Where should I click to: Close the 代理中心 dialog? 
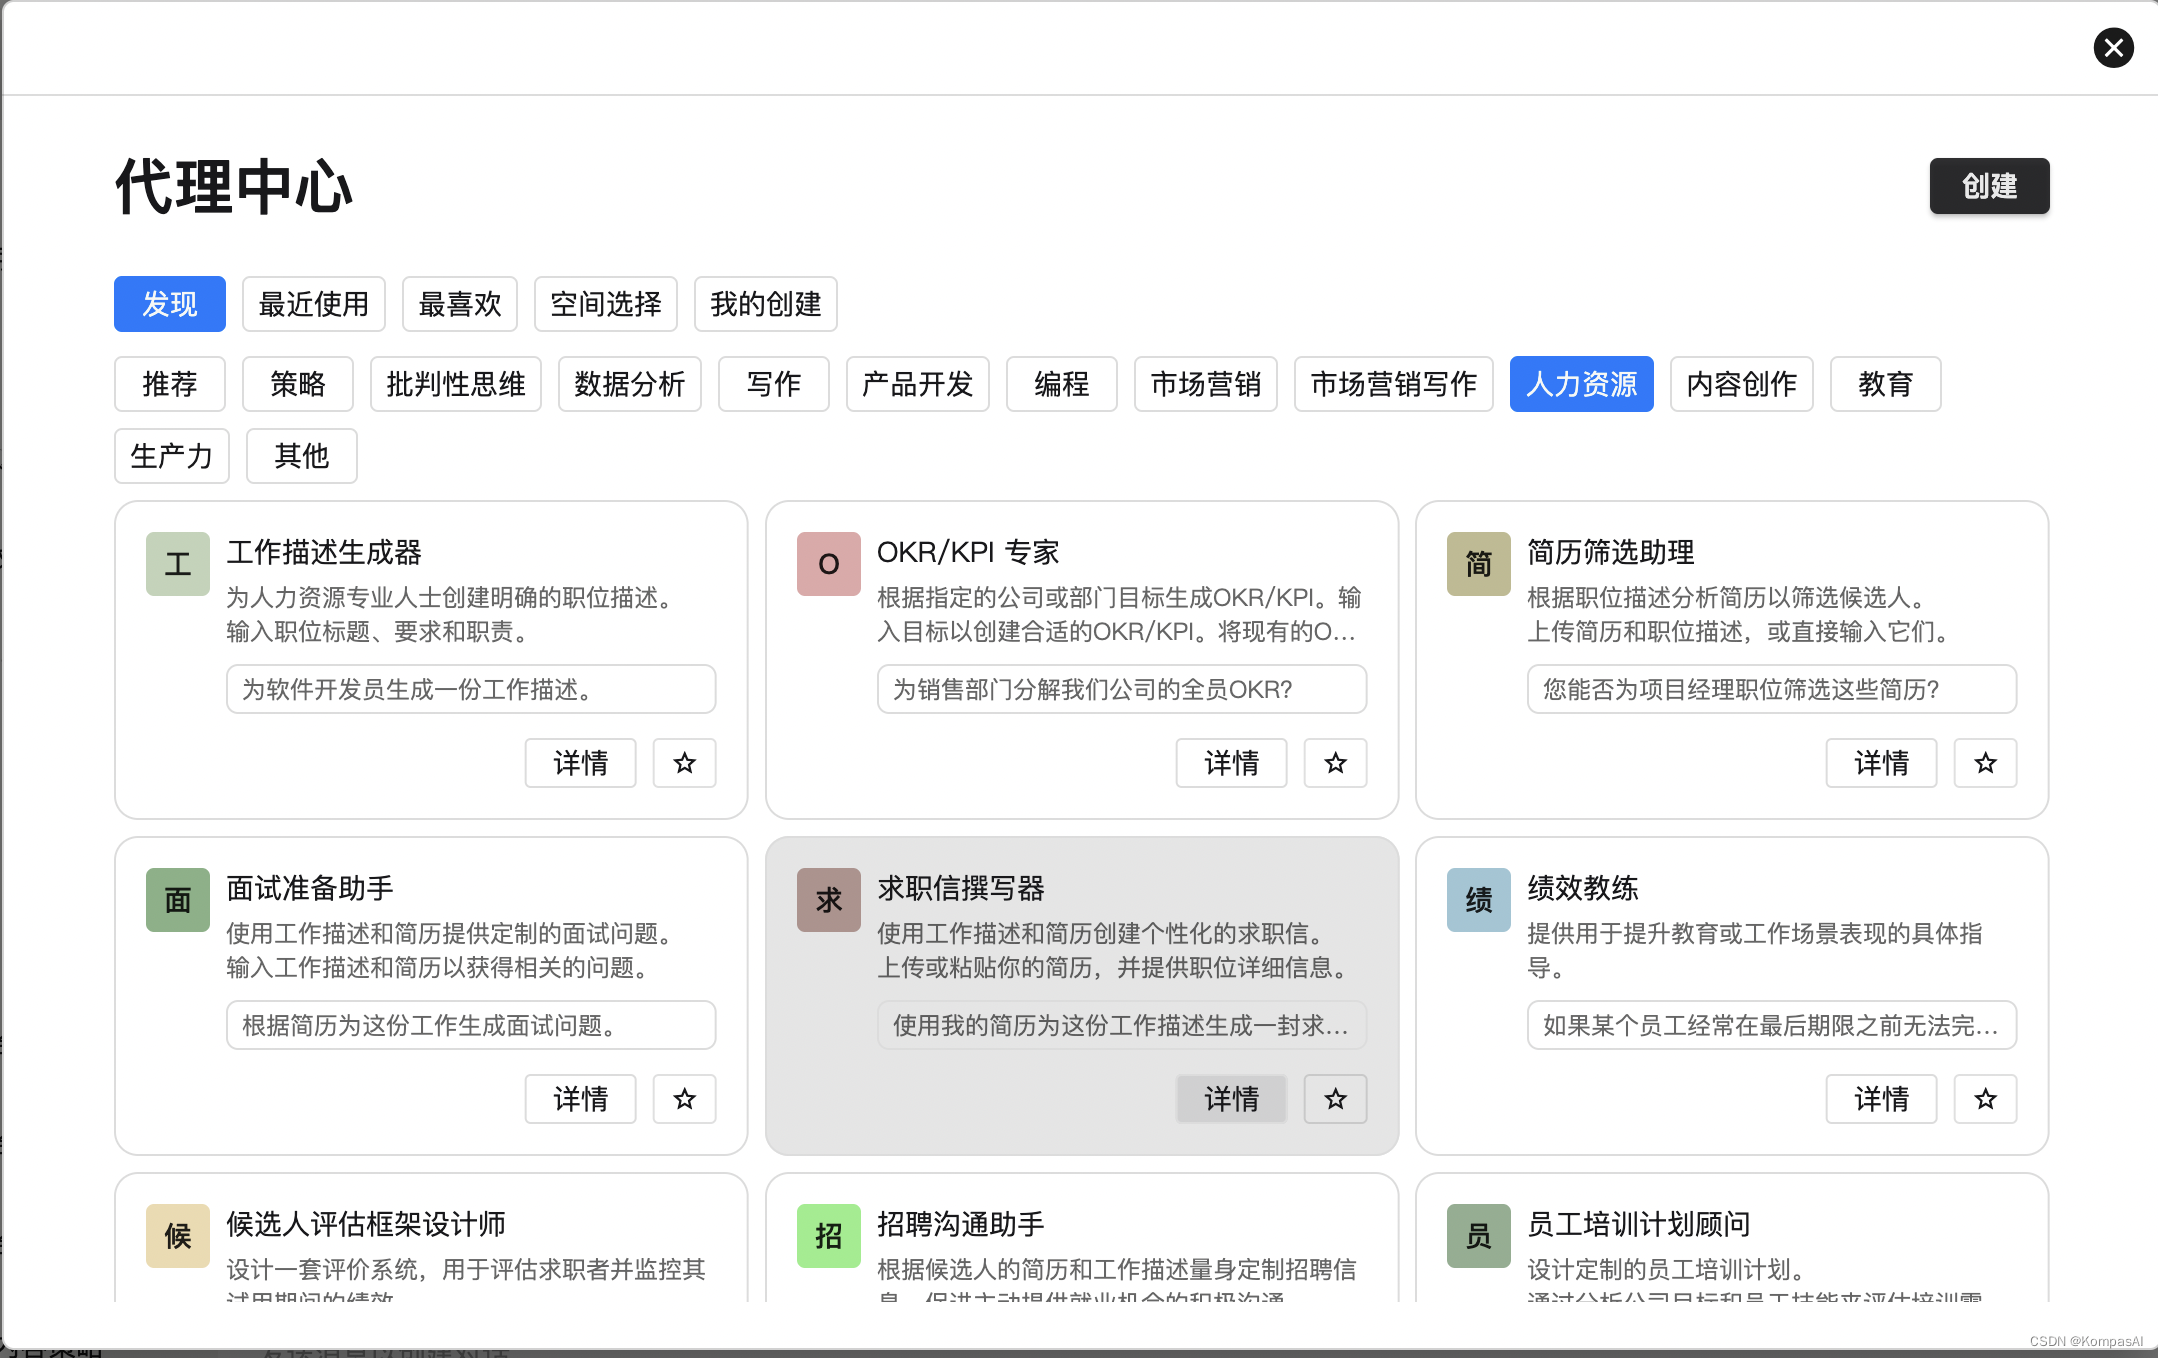[x=2113, y=48]
